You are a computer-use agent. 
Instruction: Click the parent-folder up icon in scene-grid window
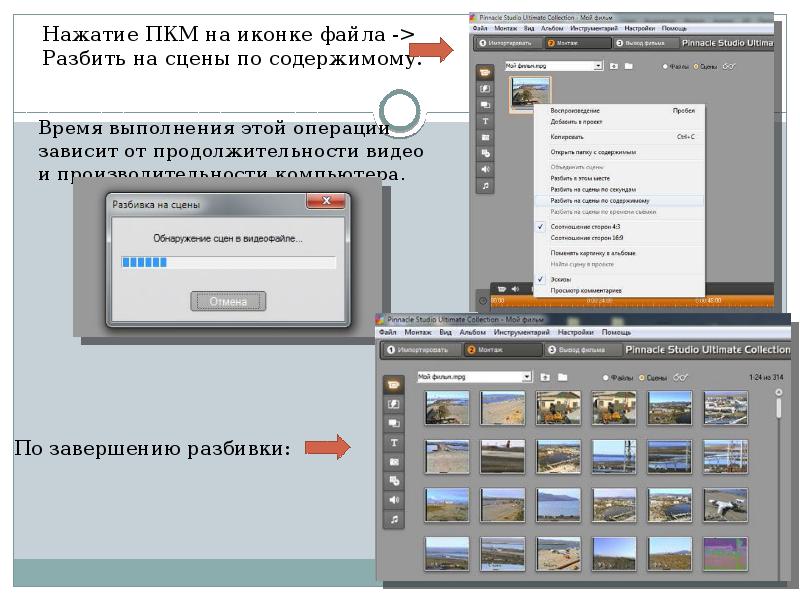pos(545,377)
